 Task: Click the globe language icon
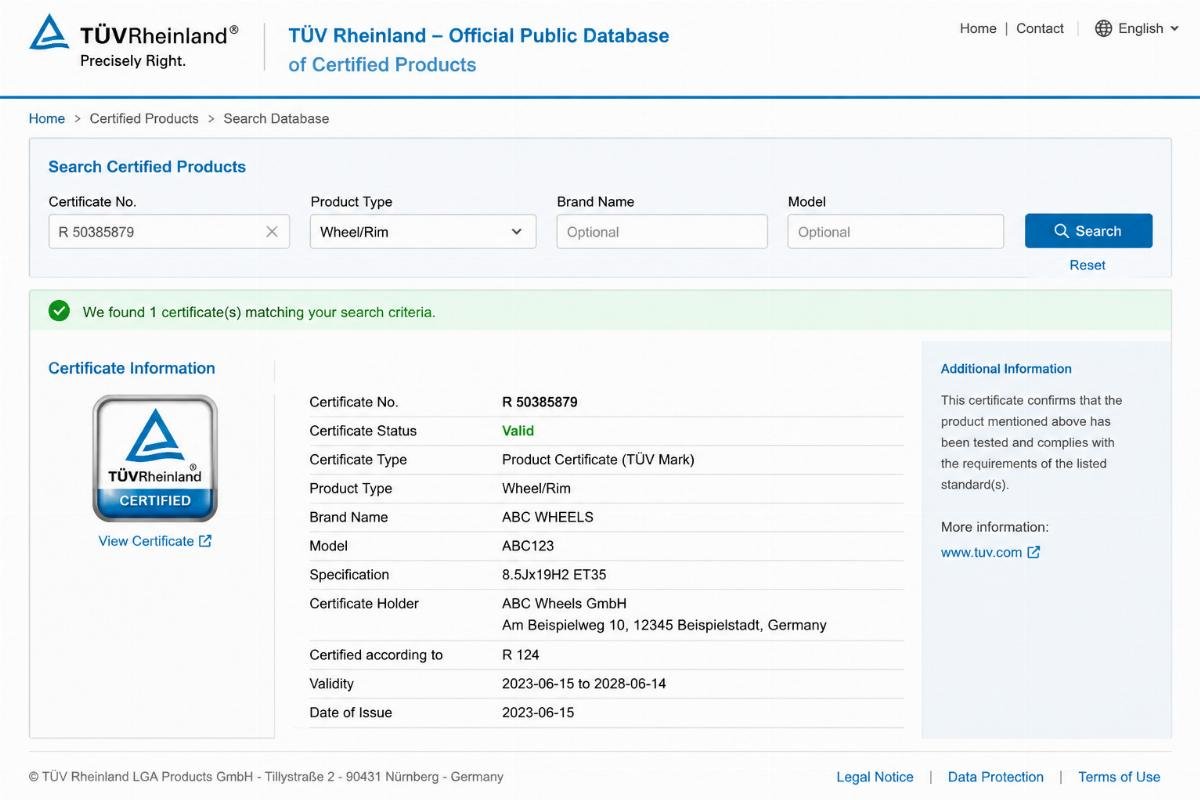pos(1103,28)
